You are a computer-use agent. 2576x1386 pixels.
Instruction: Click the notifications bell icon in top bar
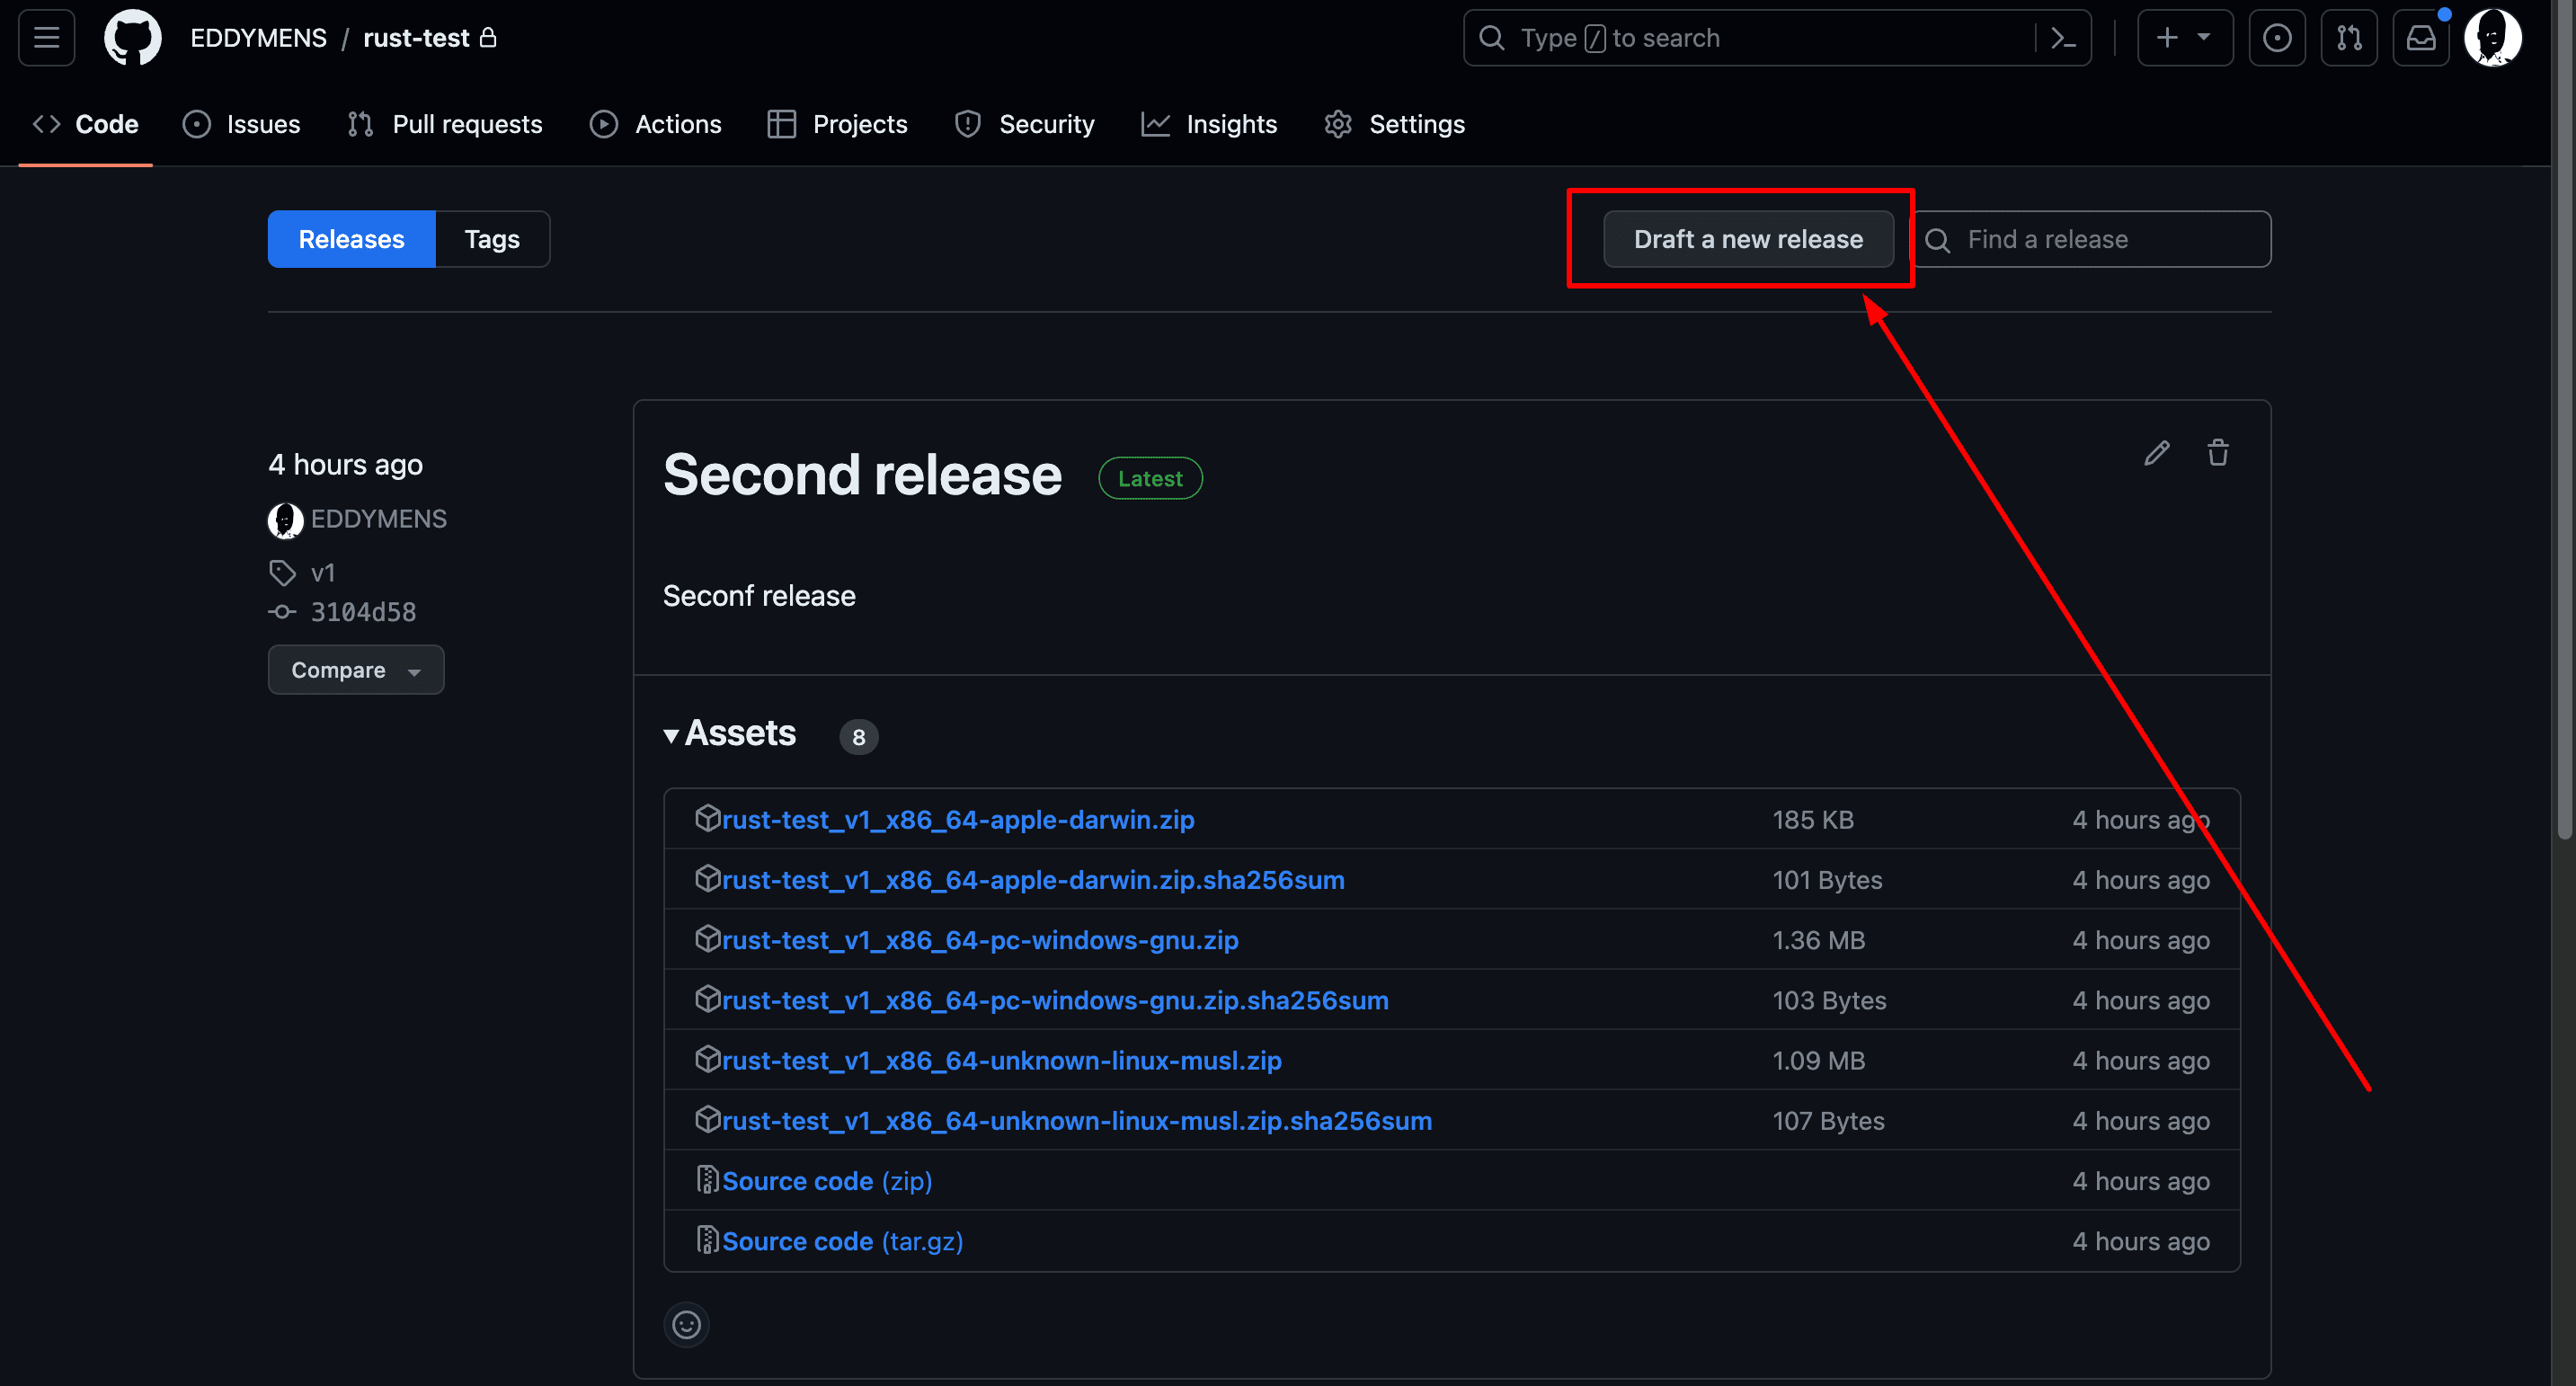click(2422, 36)
